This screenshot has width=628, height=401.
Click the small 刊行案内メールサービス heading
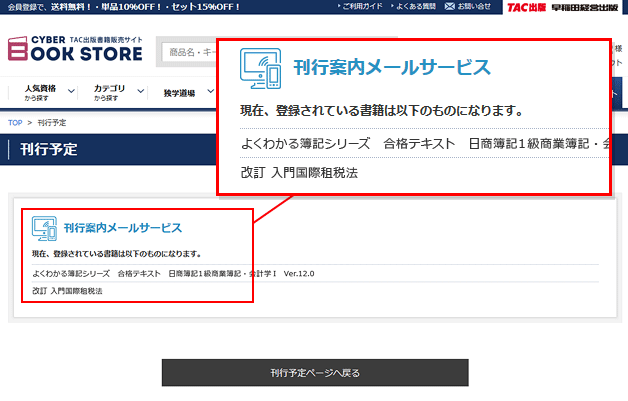pyautogui.click(x=123, y=228)
